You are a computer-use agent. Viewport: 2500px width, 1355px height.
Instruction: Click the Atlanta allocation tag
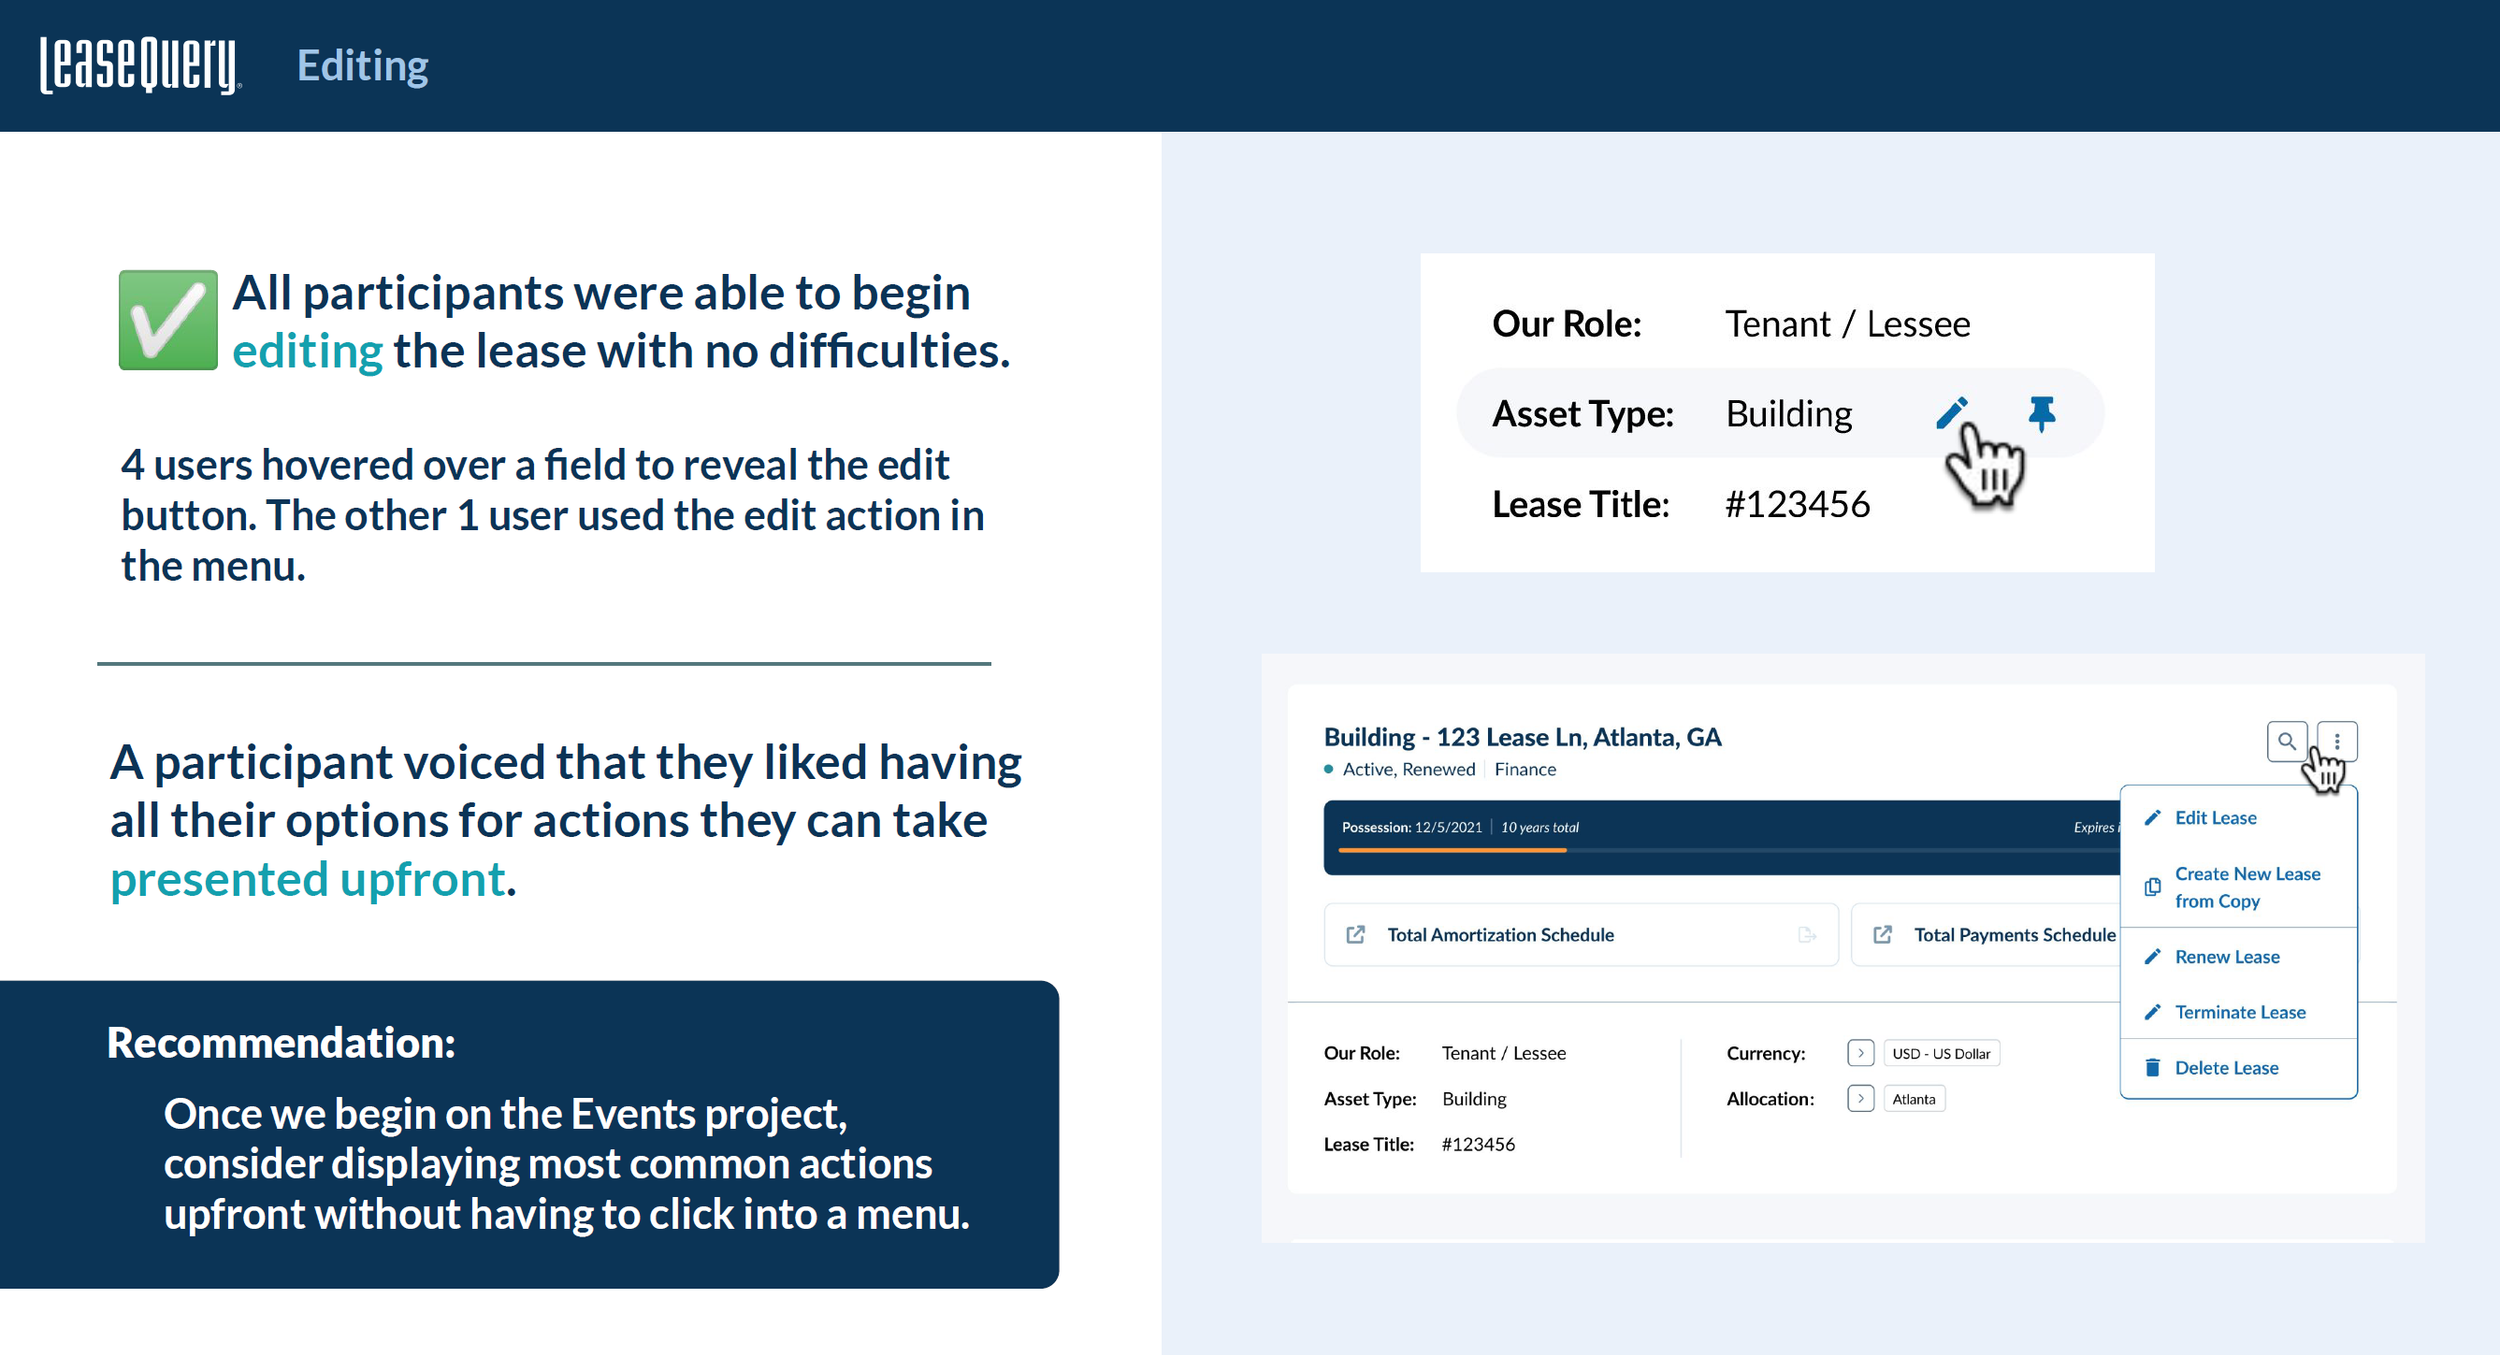click(1913, 1098)
